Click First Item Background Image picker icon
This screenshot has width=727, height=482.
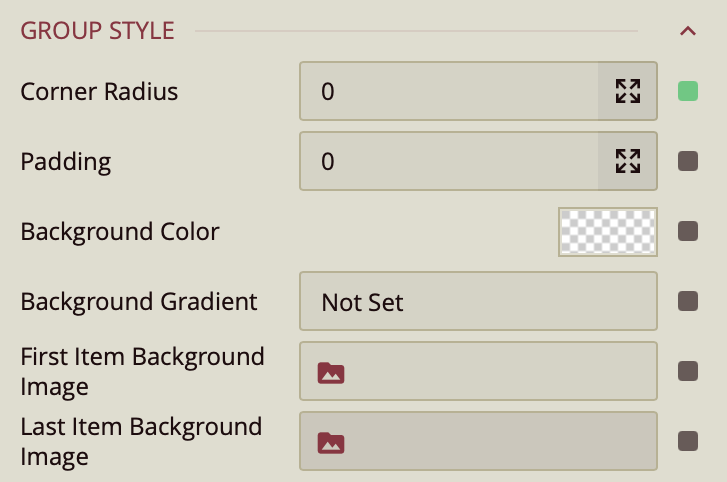coord(331,372)
